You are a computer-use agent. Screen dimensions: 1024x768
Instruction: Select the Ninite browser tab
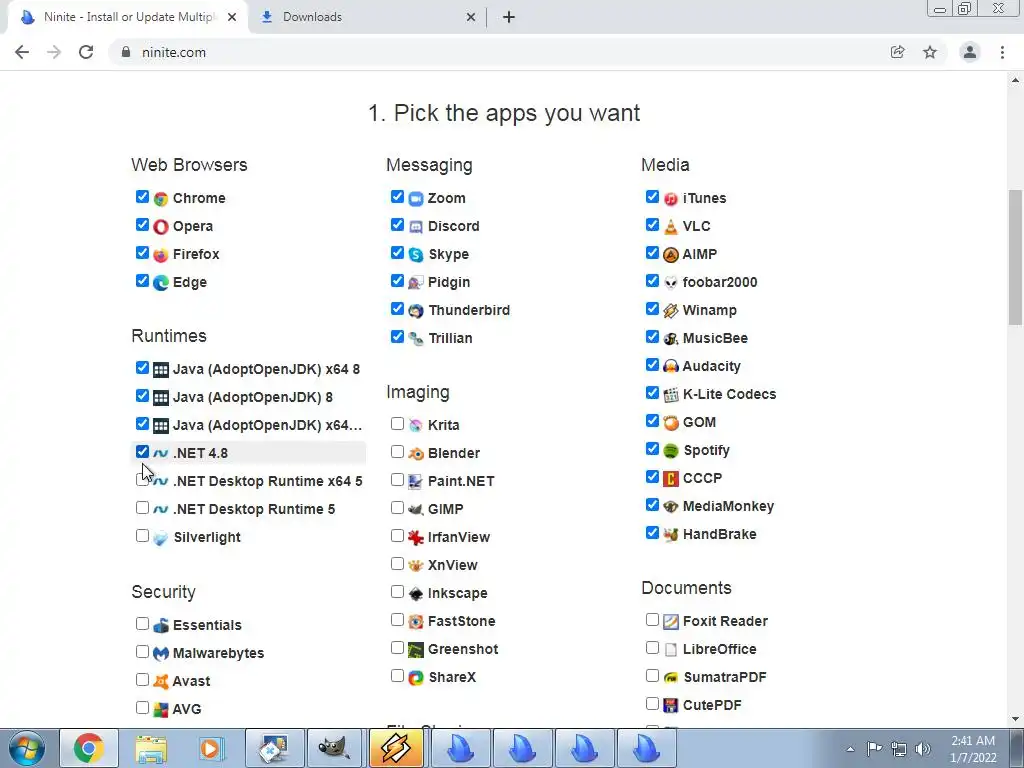[128, 17]
